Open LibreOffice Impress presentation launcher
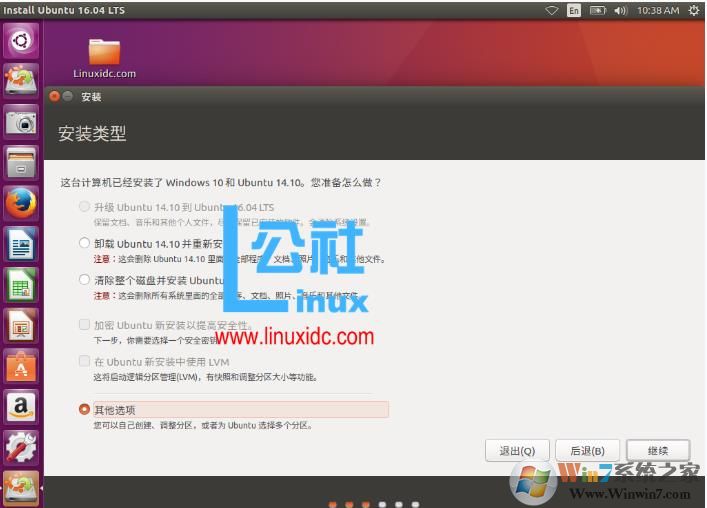707x508 pixels. point(21,325)
